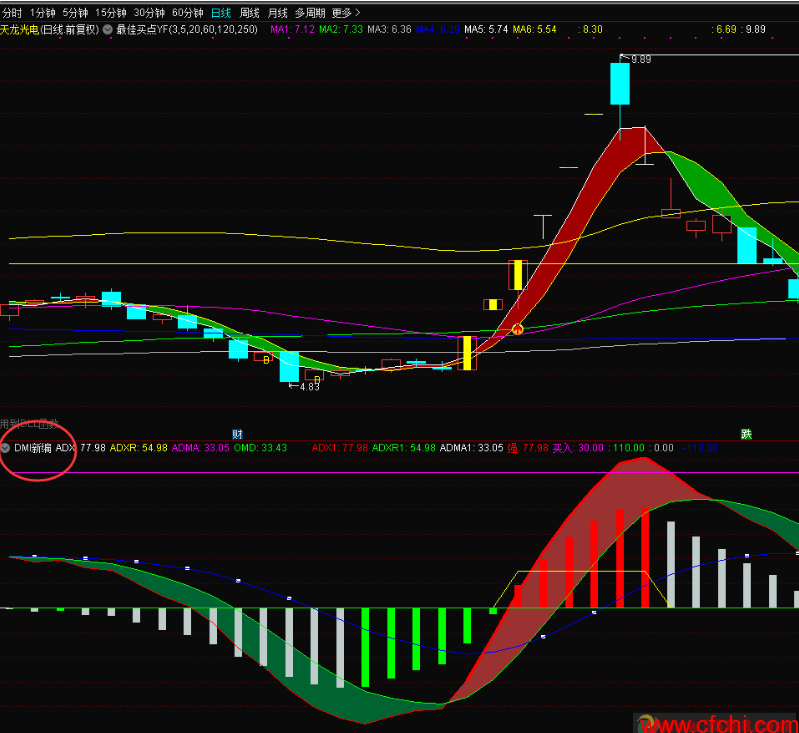Click the ADXR1: 54.98 value label
This screenshot has height=733, width=799.
coord(404,448)
